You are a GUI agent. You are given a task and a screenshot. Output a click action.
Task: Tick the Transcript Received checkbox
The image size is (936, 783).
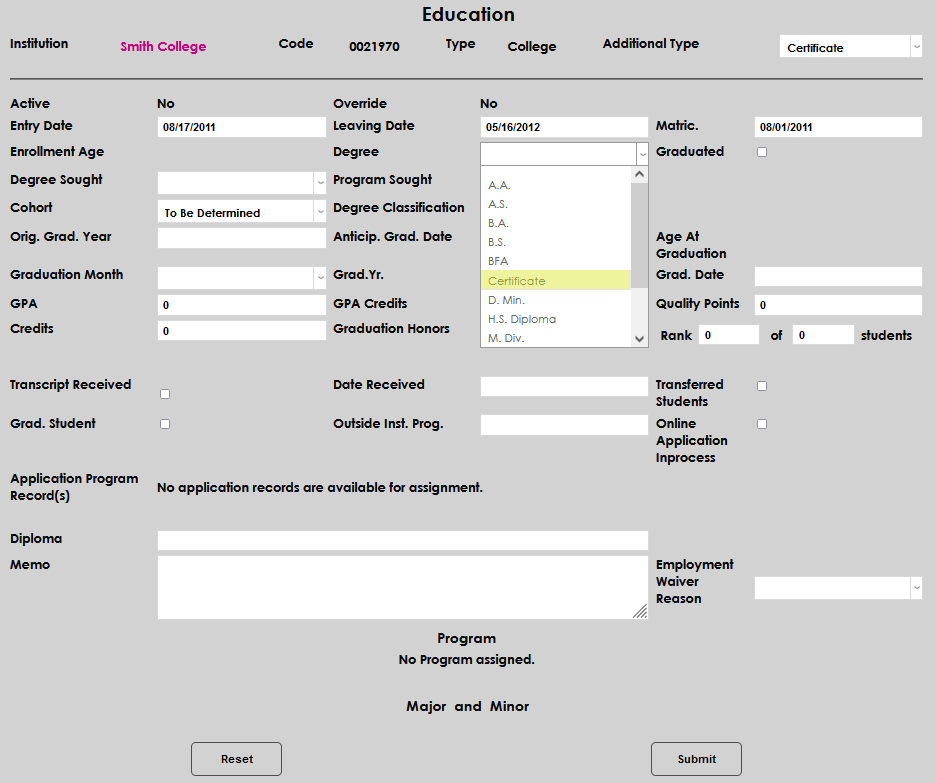click(165, 394)
